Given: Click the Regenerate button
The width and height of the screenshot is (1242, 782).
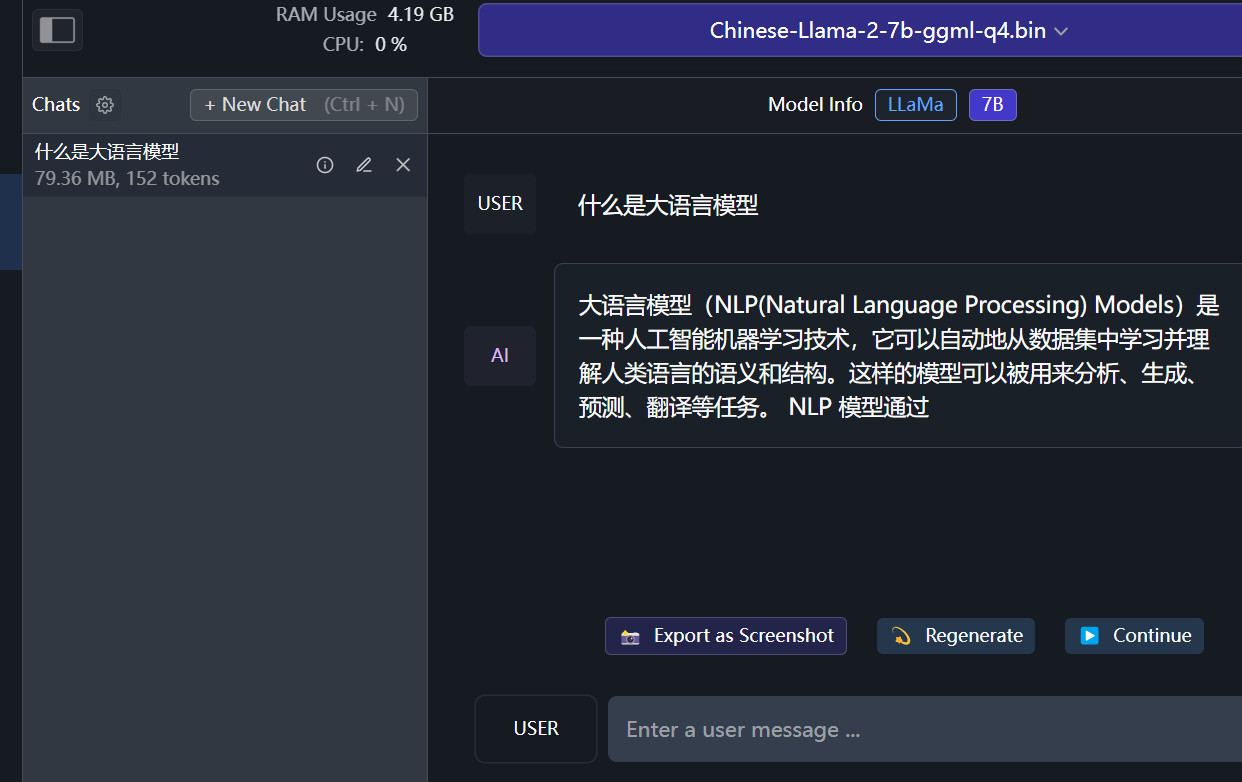Looking at the screenshot, I should coord(955,635).
